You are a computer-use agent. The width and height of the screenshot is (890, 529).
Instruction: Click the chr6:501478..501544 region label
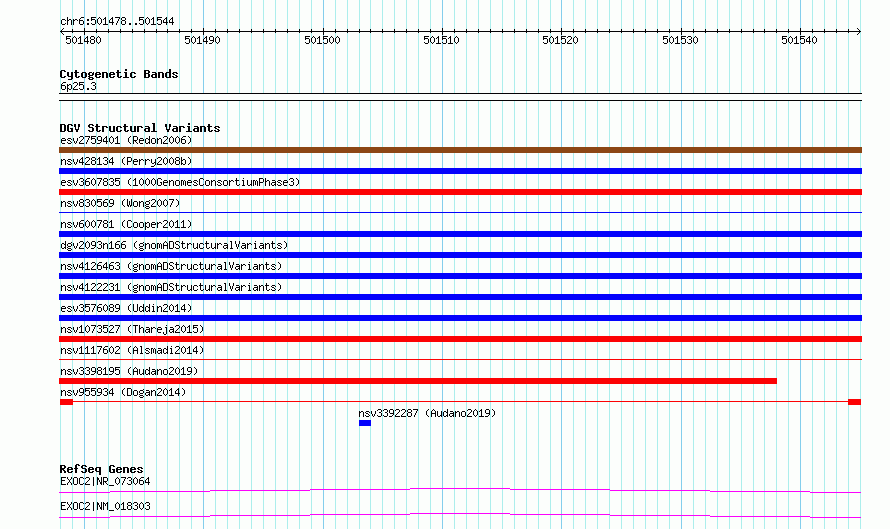(117, 22)
